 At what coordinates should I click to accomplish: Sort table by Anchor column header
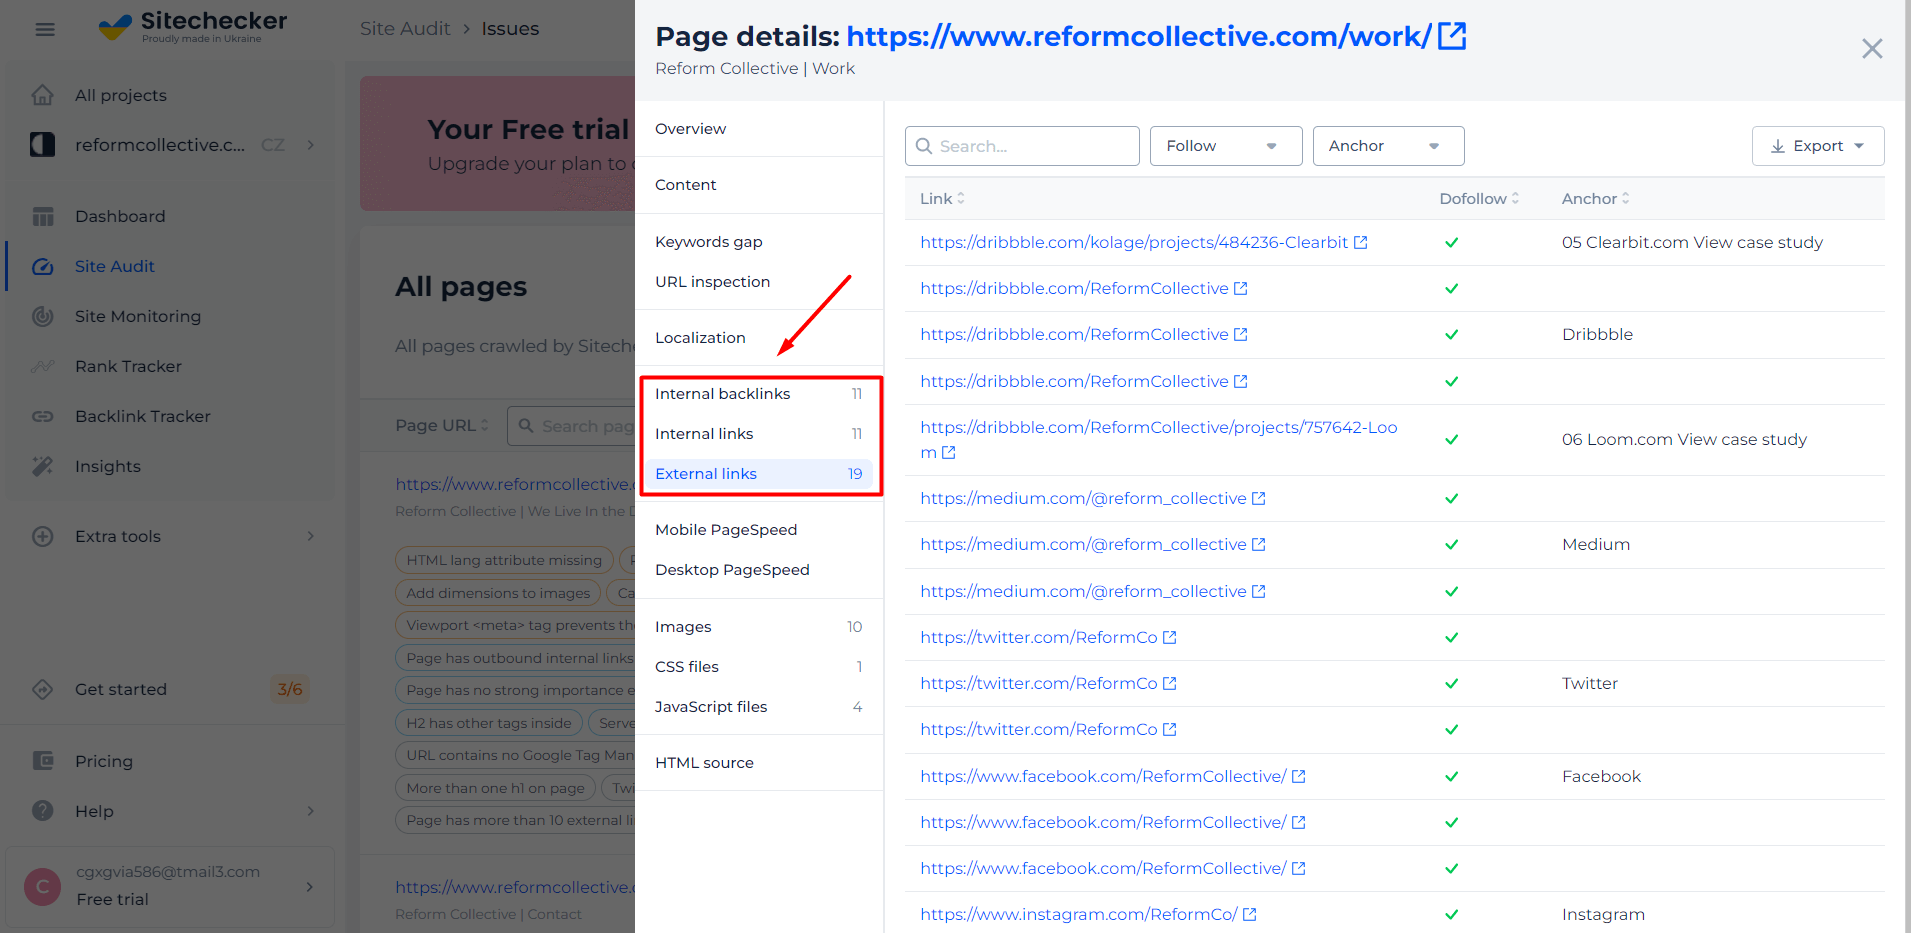[1595, 198]
